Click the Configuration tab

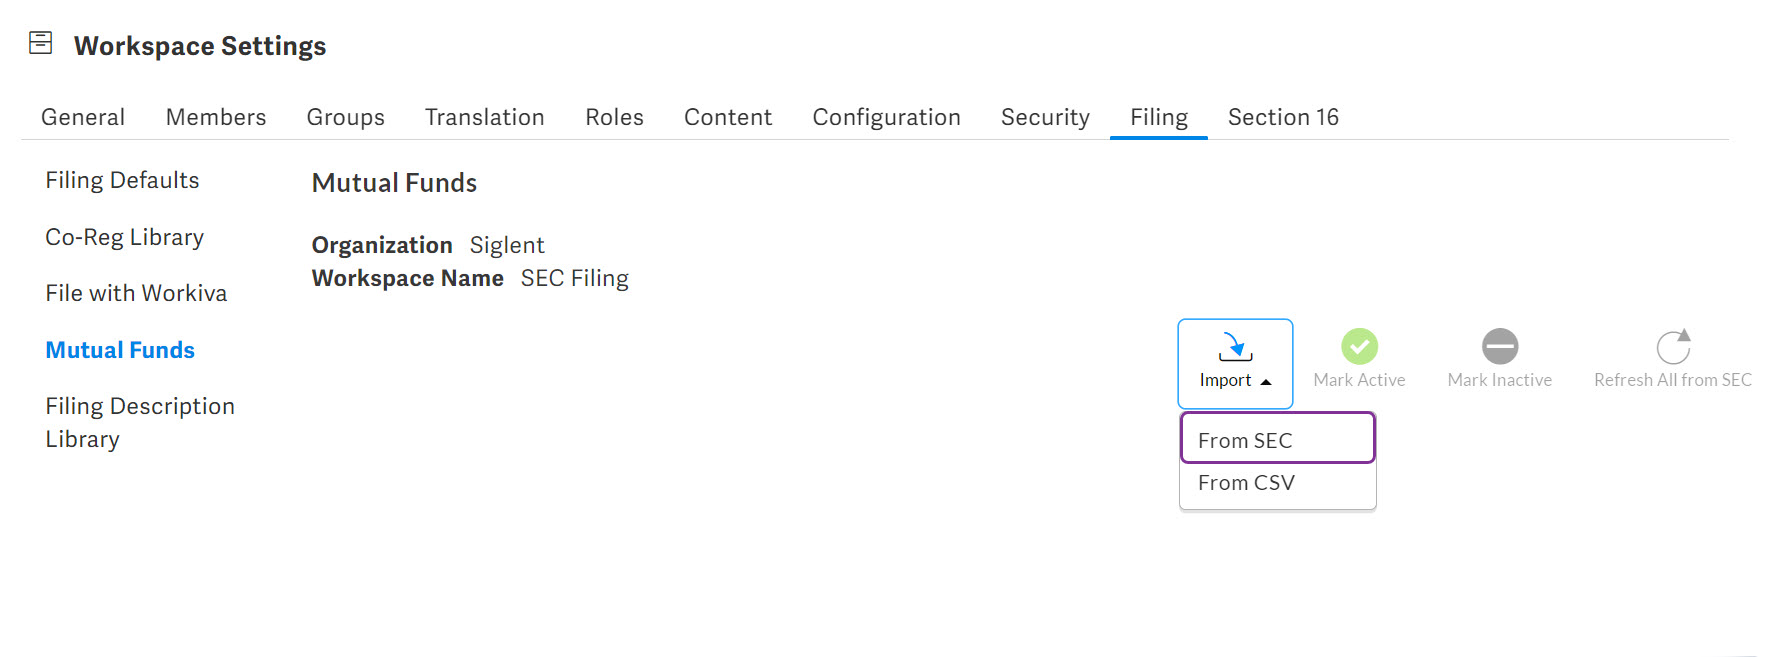(886, 117)
